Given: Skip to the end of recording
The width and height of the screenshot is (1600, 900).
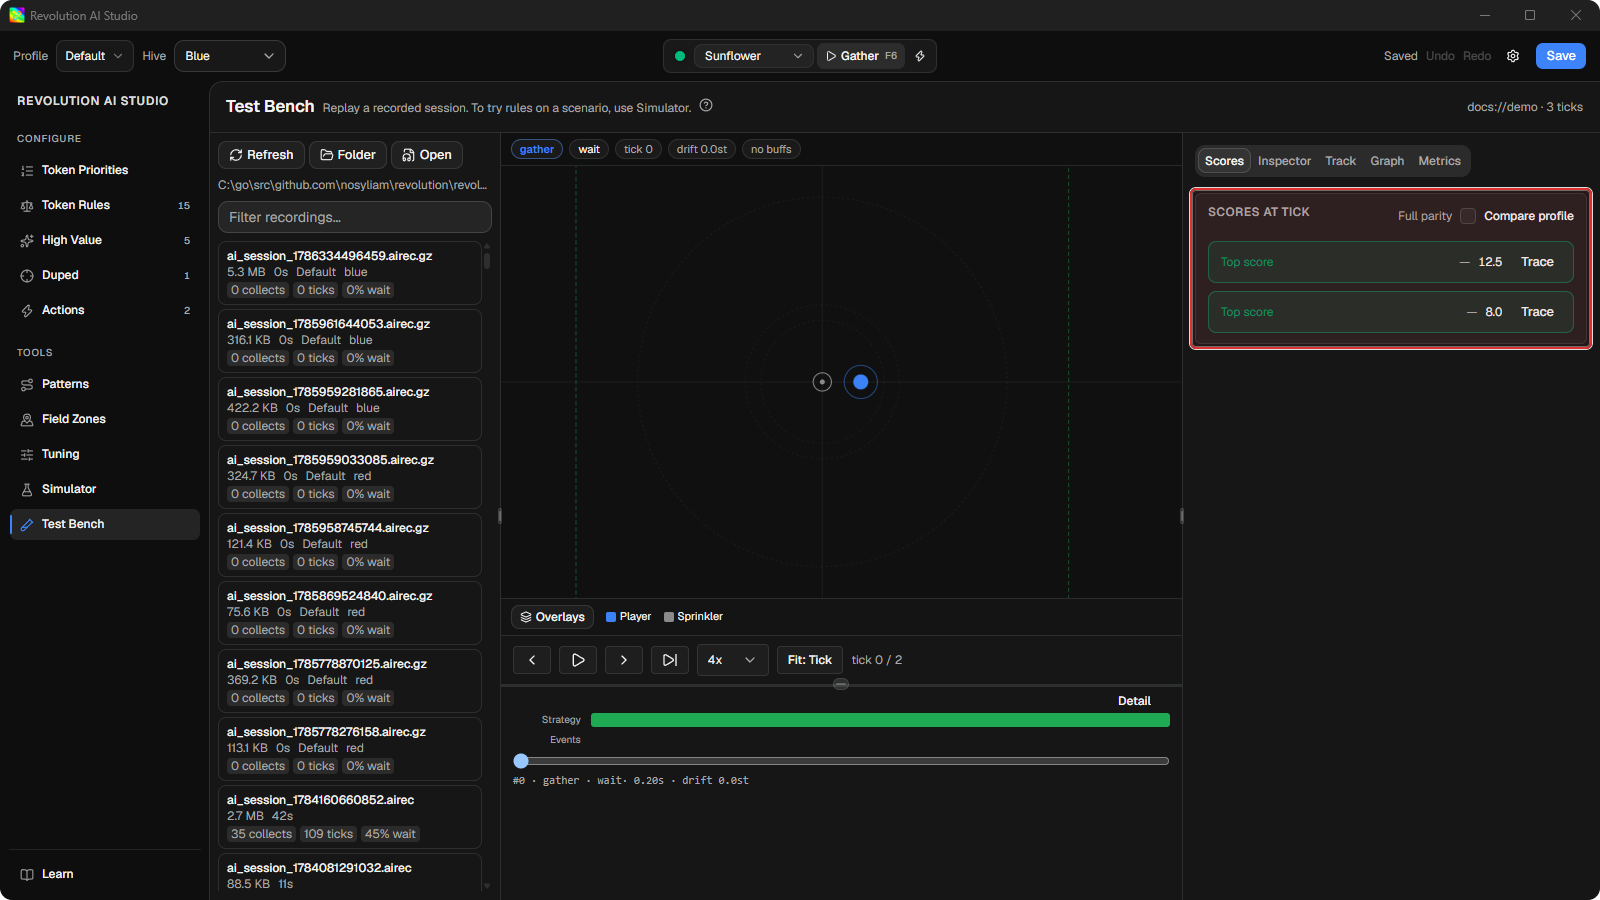Looking at the screenshot, I should 670,660.
